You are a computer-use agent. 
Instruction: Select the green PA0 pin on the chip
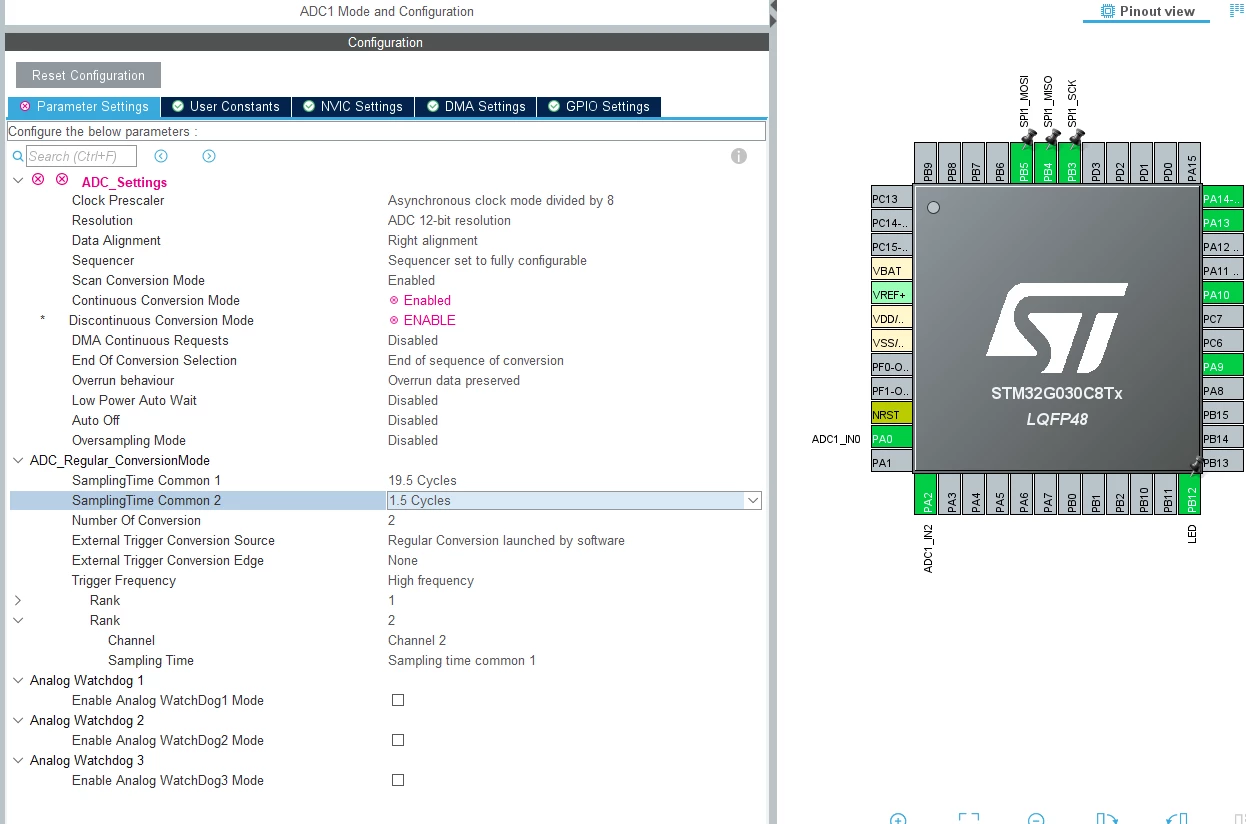click(x=891, y=439)
